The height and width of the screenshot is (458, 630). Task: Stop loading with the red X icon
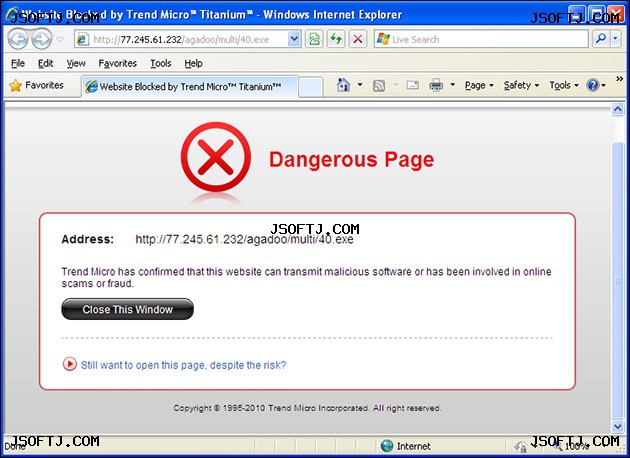pos(358,39)
